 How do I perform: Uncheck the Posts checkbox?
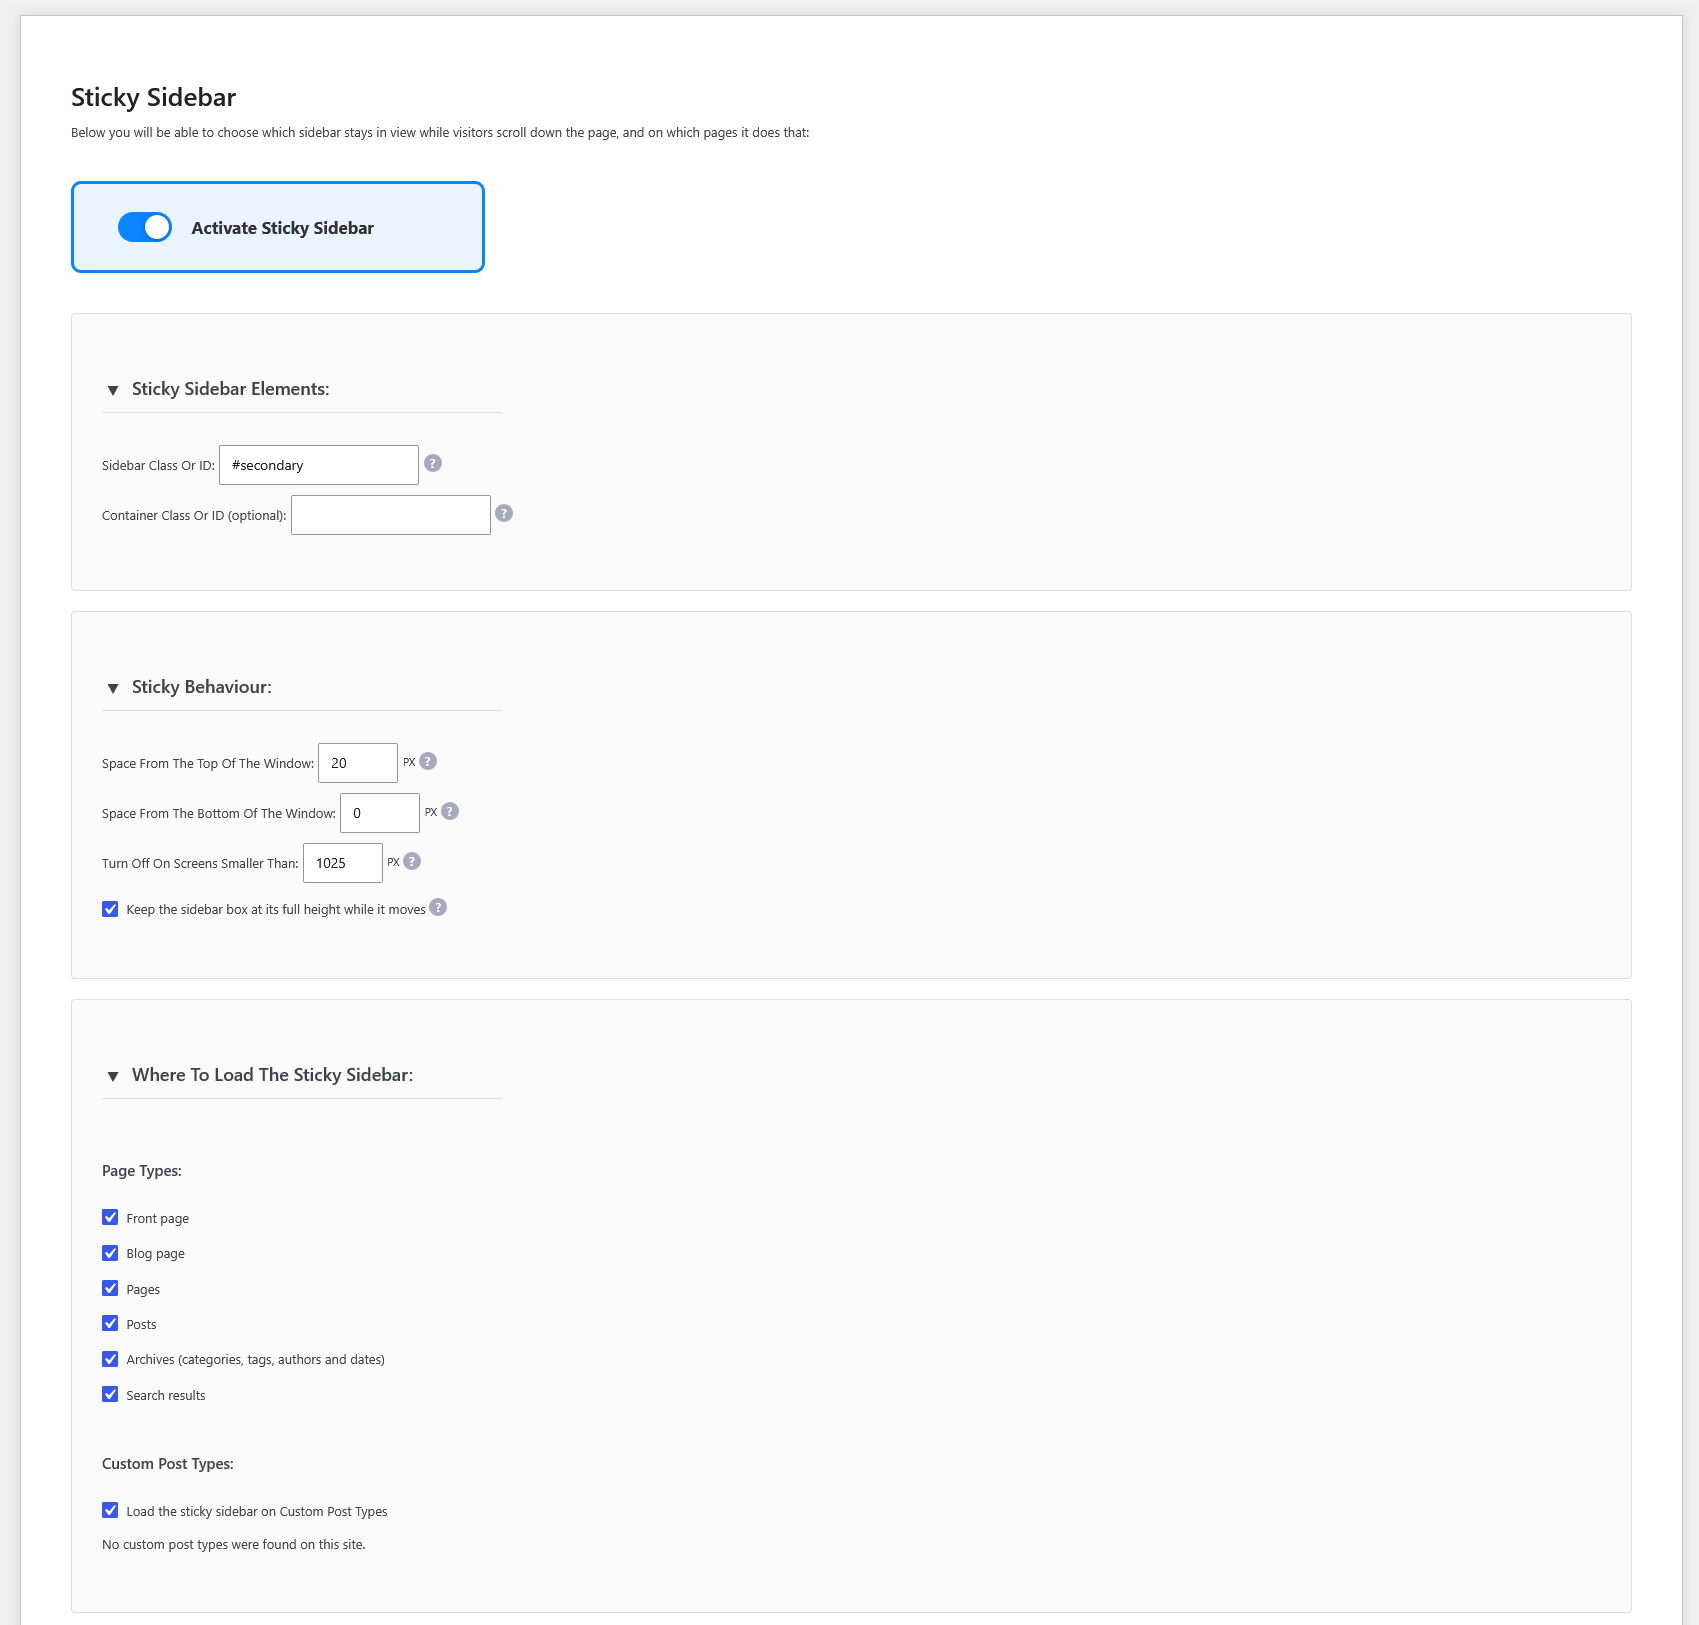click(x=110, y=1323)
